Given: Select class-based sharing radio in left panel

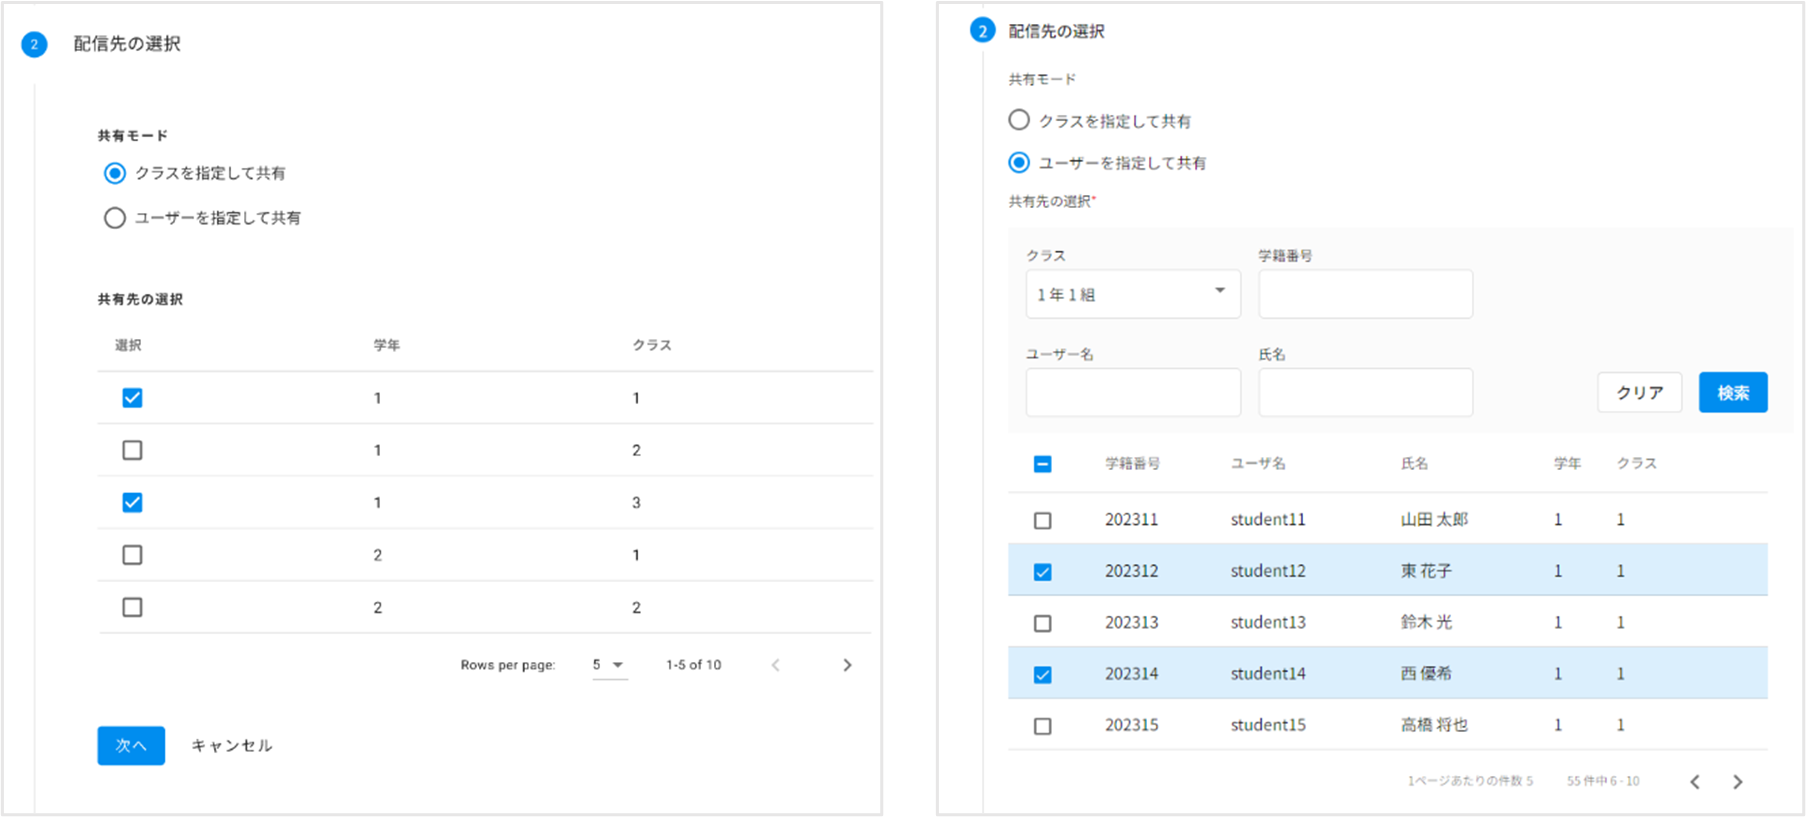Looking at the screenshot, I should pyautogui.click(x=115, y=173).
